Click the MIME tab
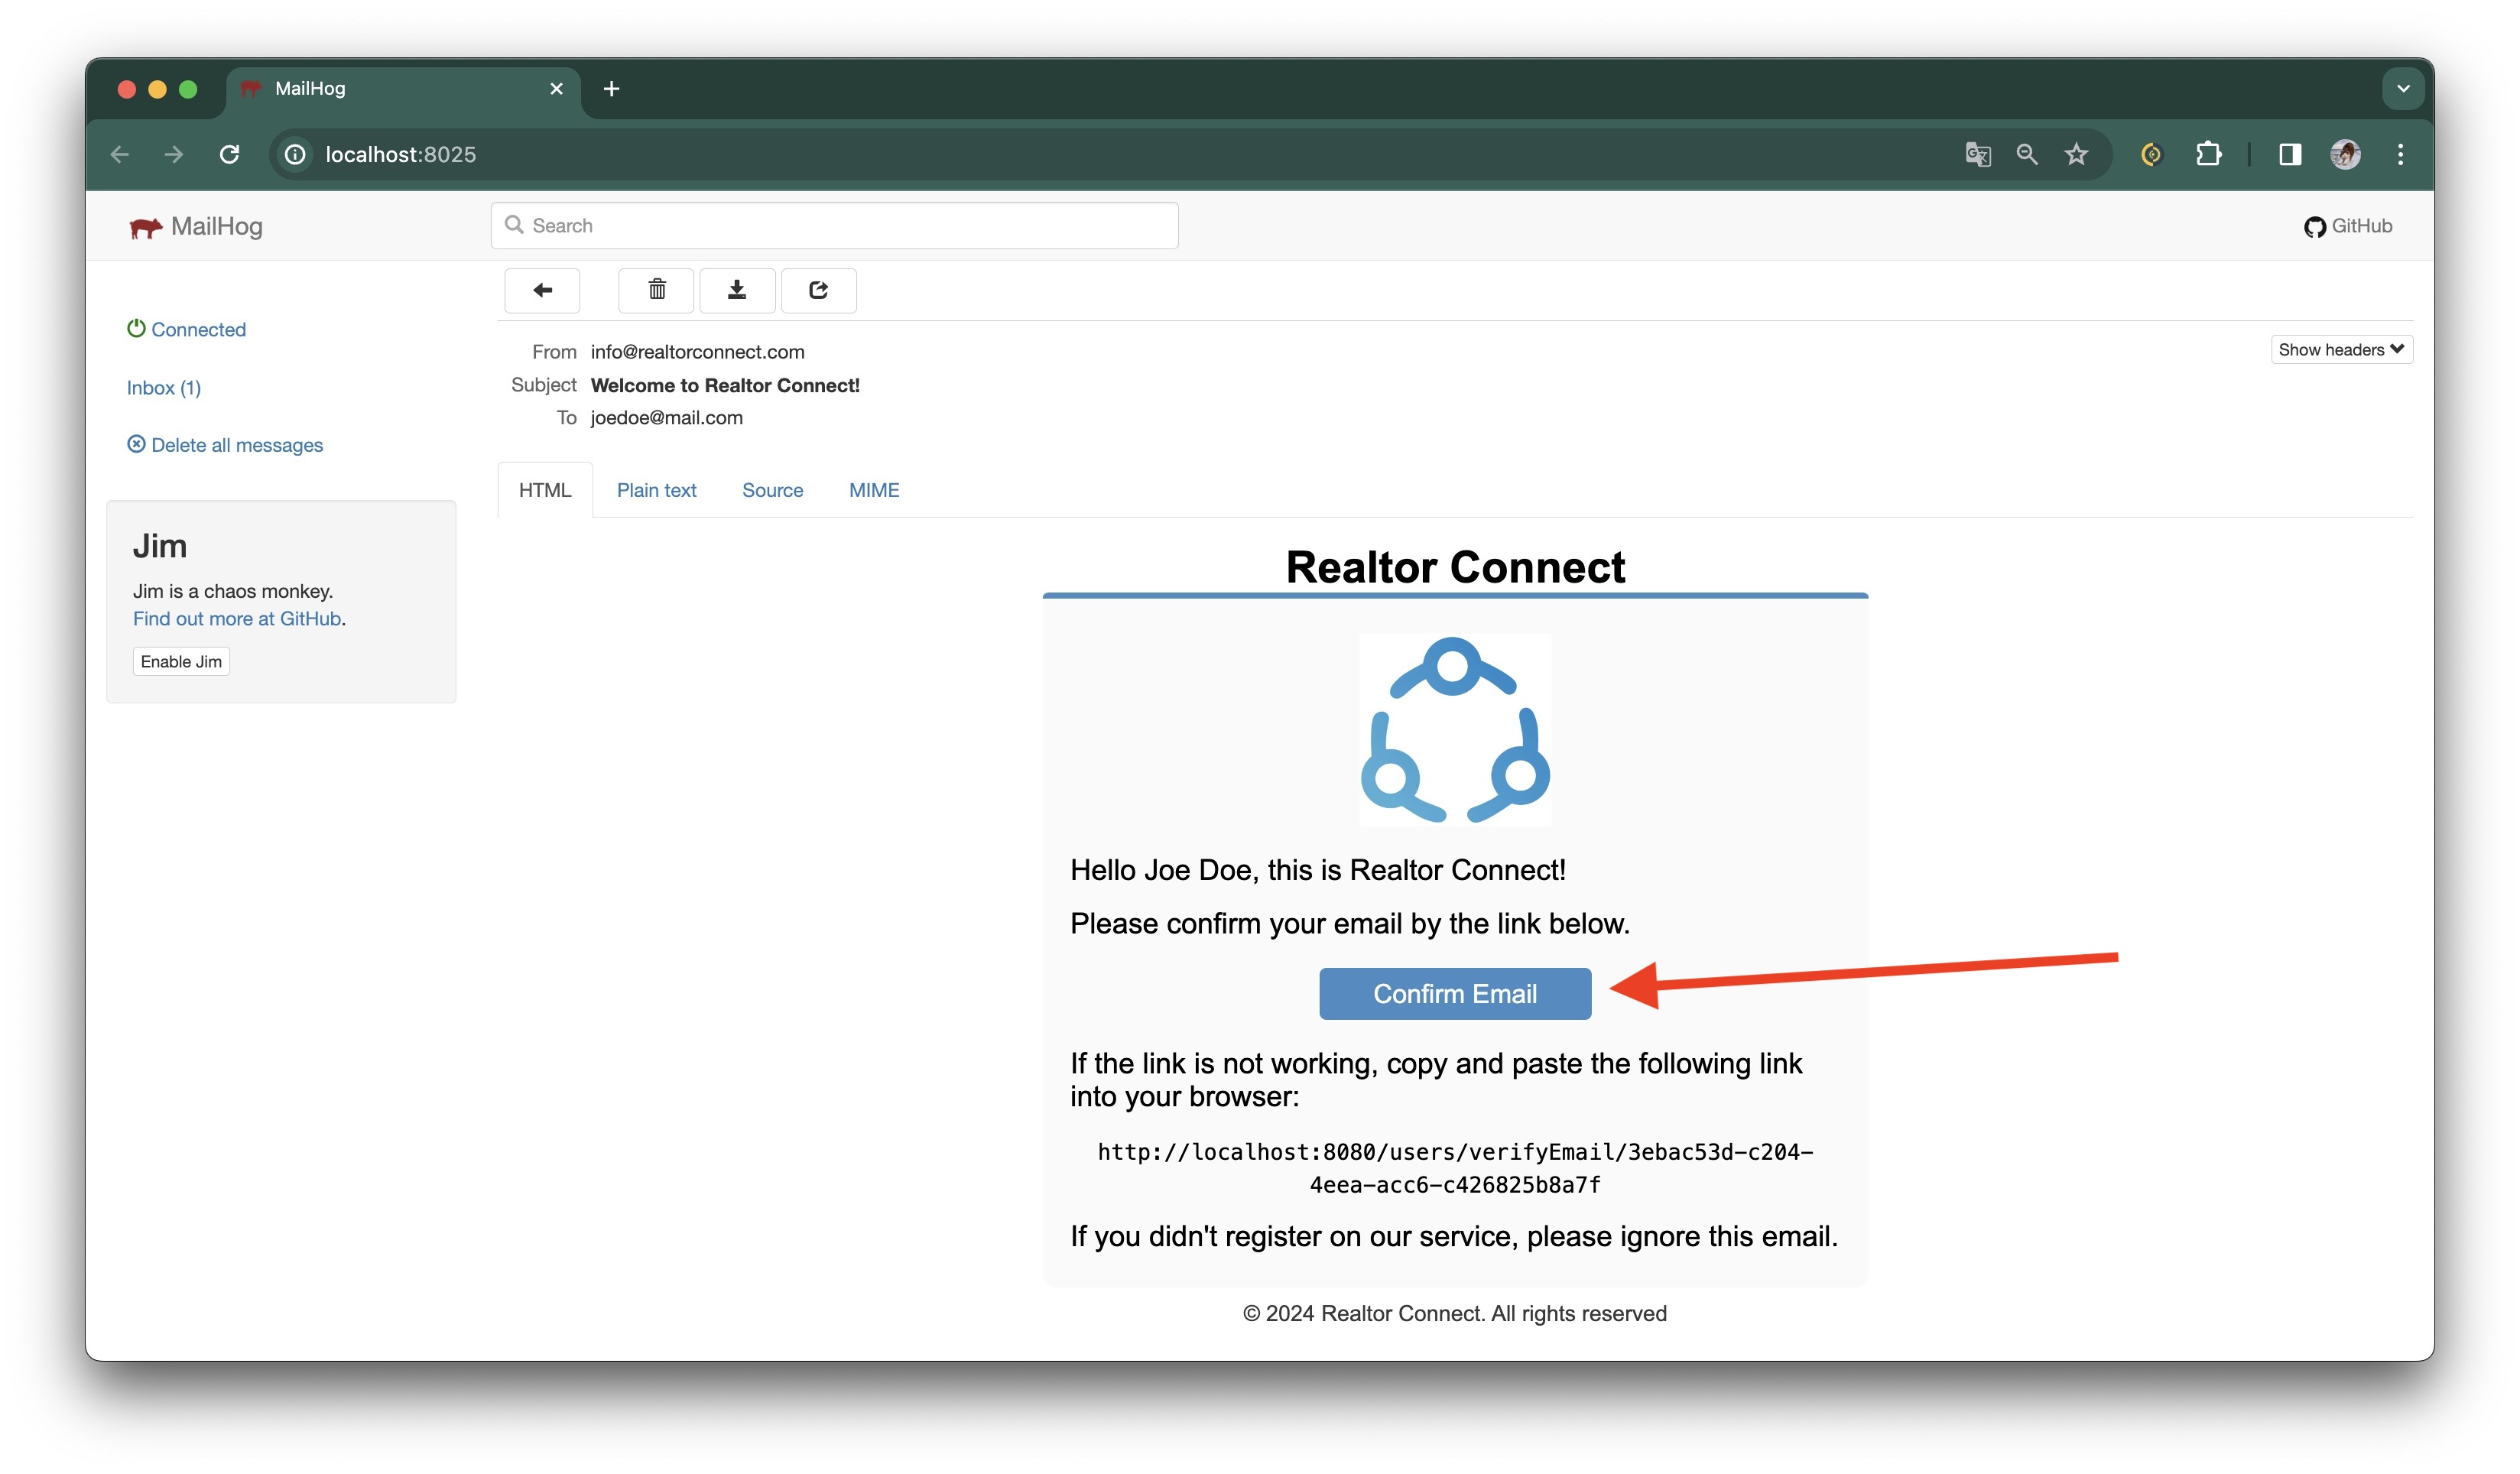 [x=874, y=489]
